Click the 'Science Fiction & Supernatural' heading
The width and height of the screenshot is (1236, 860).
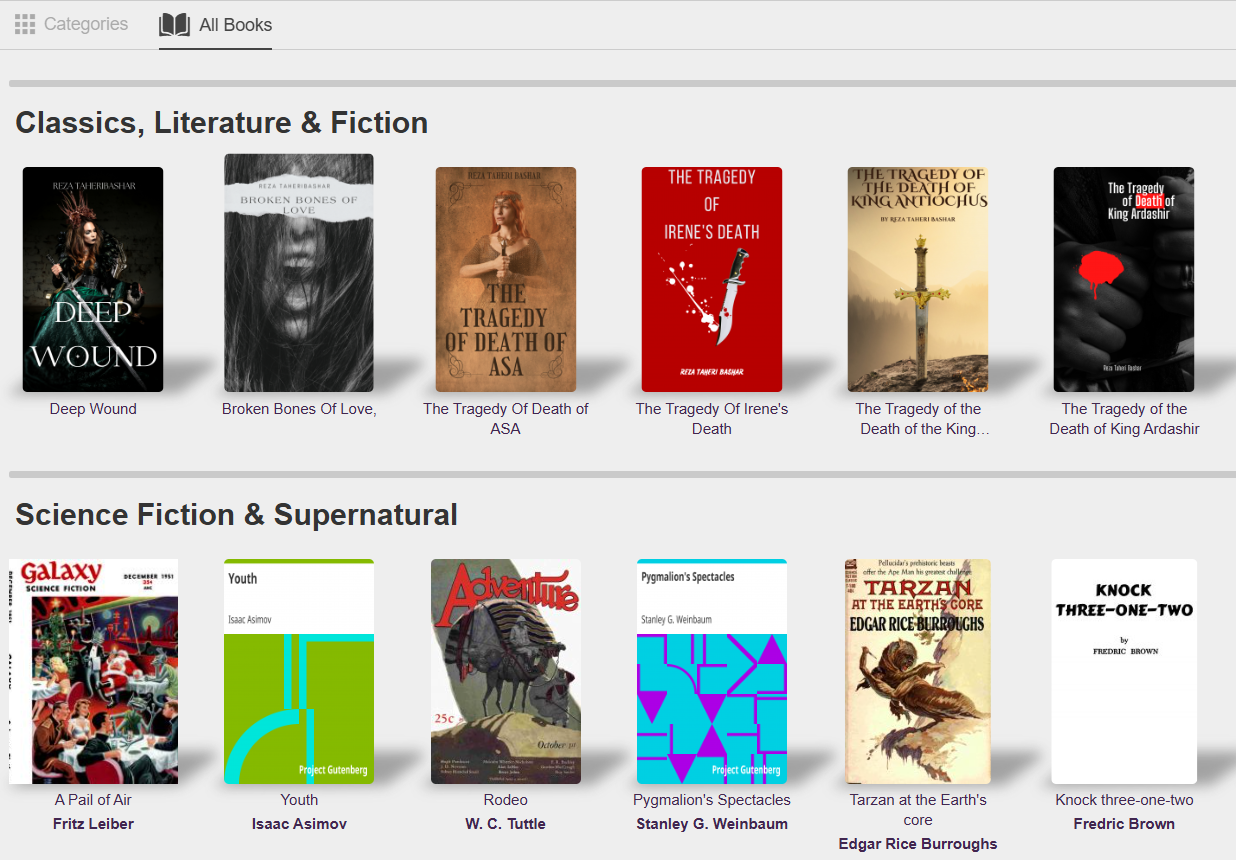tap(237, 515)
